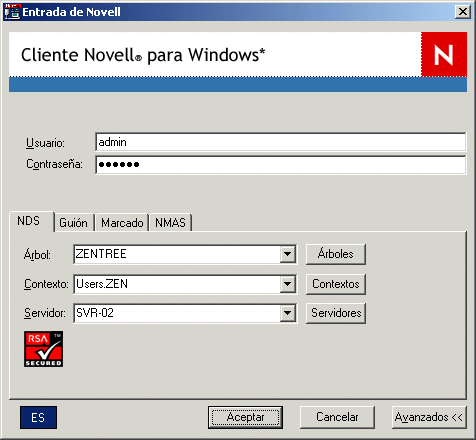Open the Servidor dropdown arrow
The image size is (476, 440).
click(x=287, y=313)
